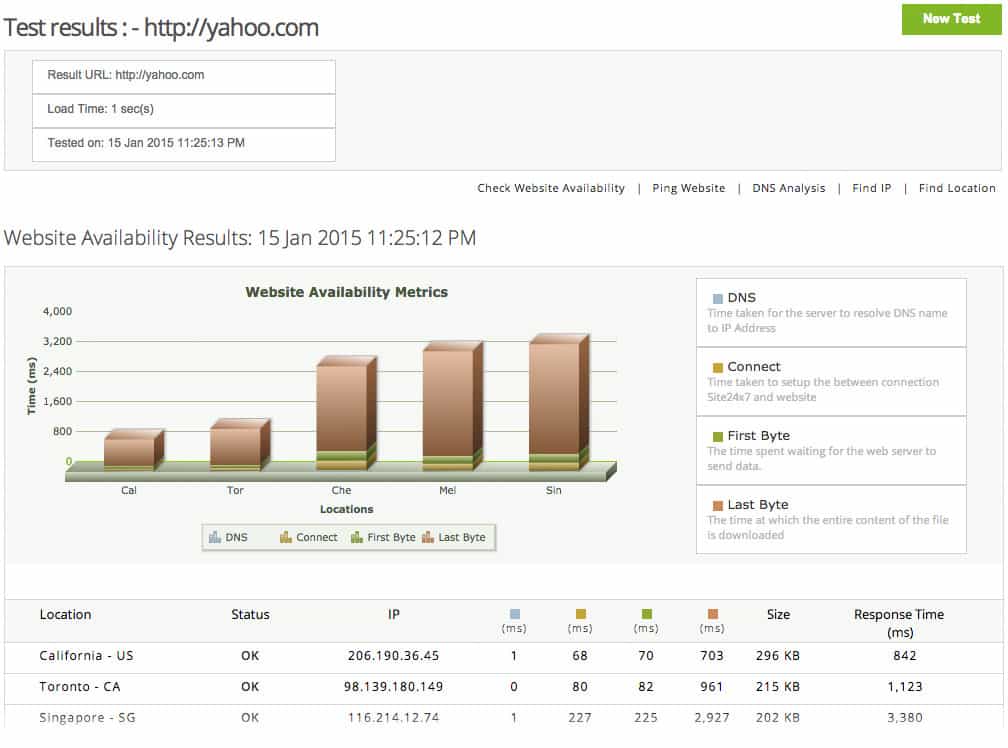Click the Website Availability Results heading
The width and height of the screenshot is (1008, 748).
click(240, 238)
